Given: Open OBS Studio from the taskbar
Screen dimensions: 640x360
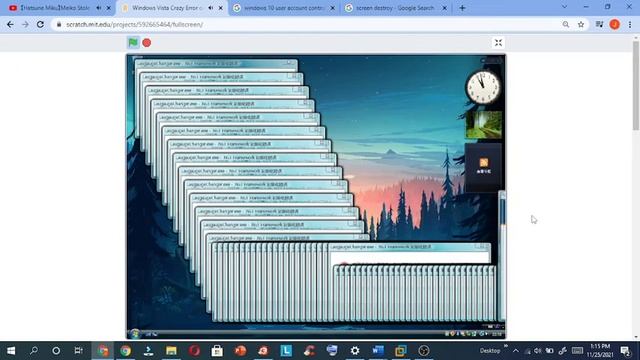Looking at the screenshot, I should 424,351.
